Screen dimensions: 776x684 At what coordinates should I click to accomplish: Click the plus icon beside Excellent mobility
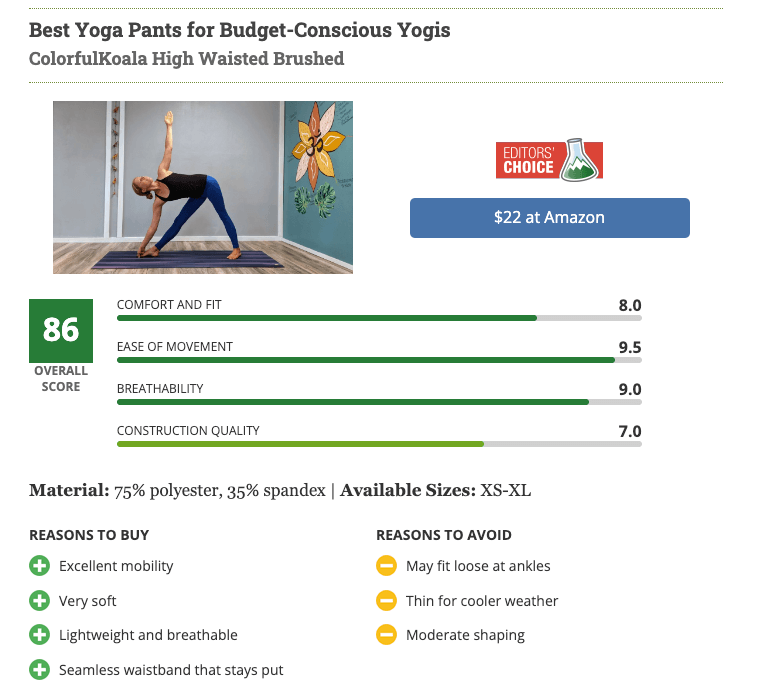coord(40,566)
